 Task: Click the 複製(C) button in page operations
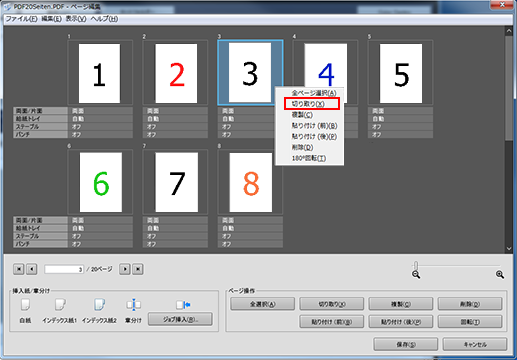coord(401,304)
